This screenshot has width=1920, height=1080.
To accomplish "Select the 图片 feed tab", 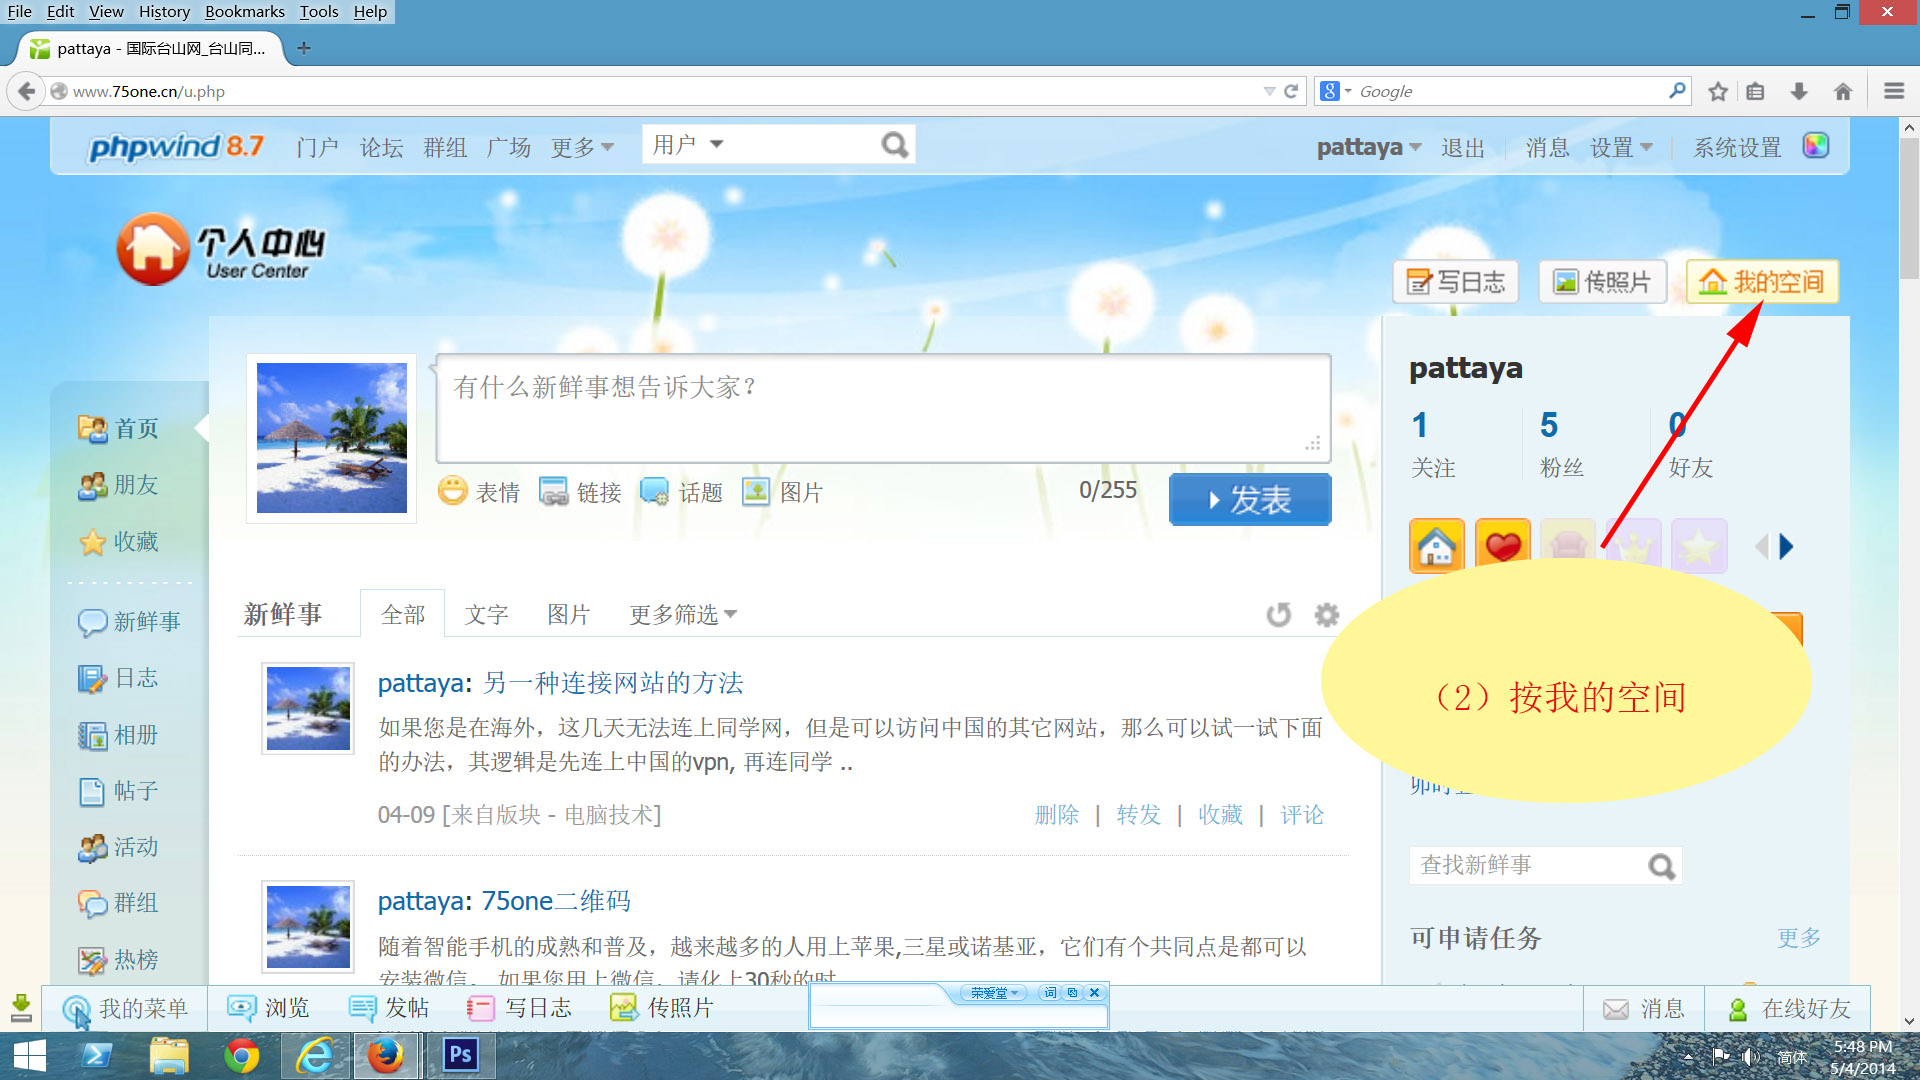I will tap(568, 614).
